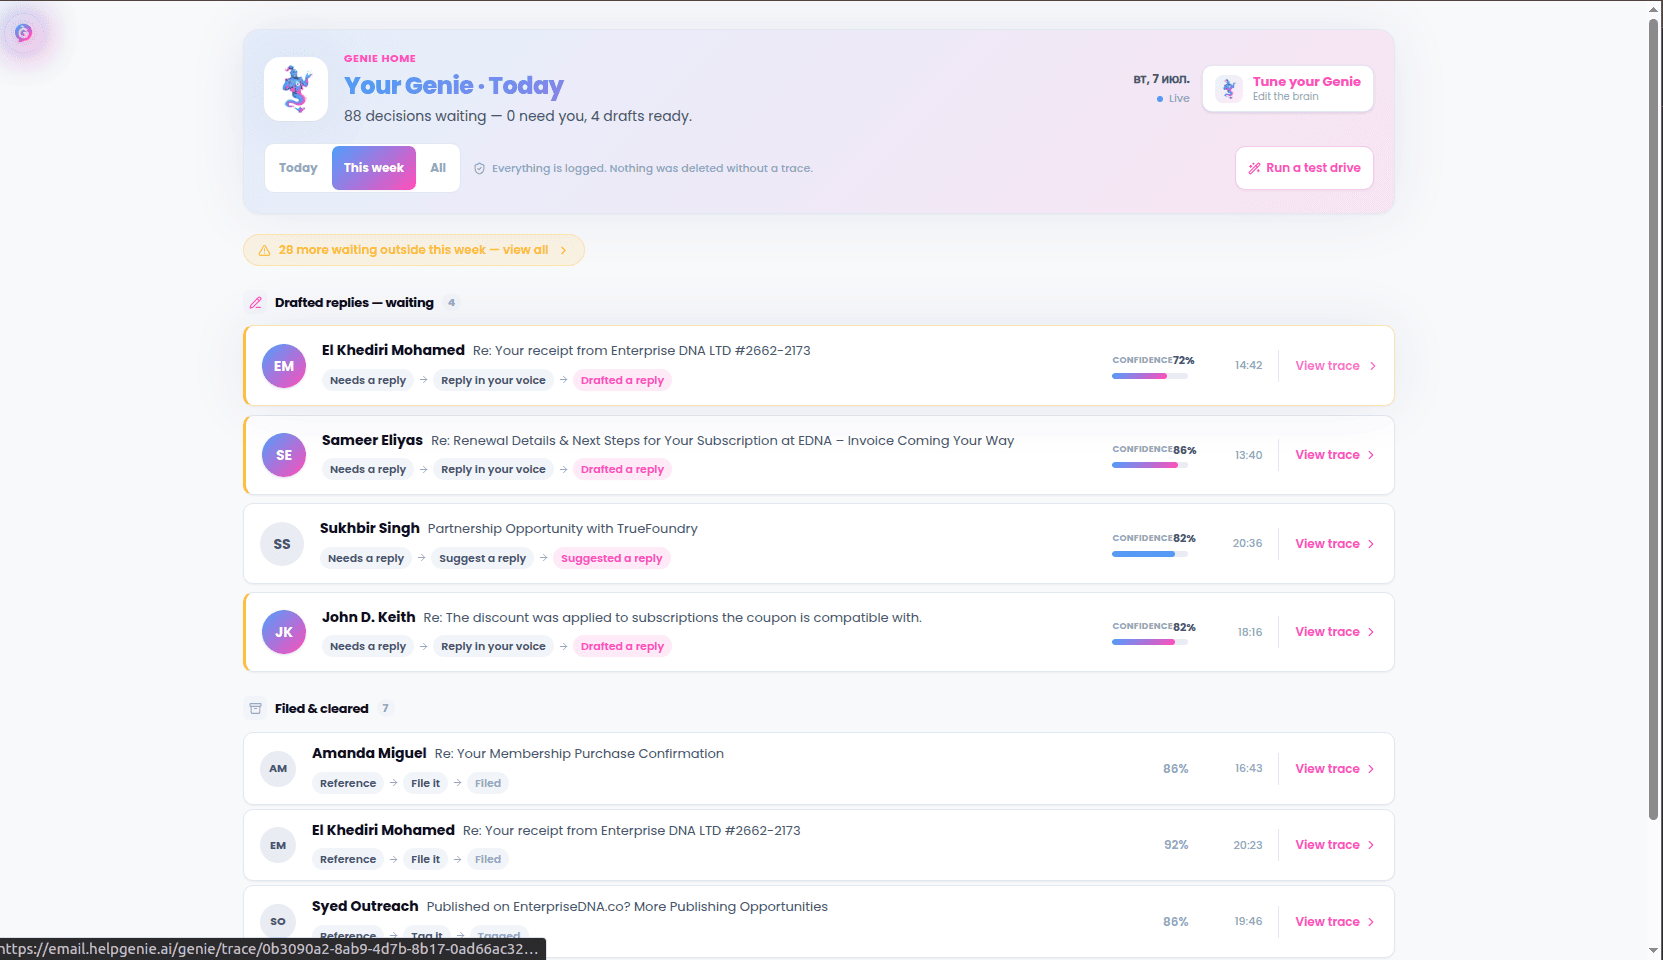1663x960 pixels.
Task: Click Suggested a reply chip on Sukhbir Singh
Action: (611, 559)
